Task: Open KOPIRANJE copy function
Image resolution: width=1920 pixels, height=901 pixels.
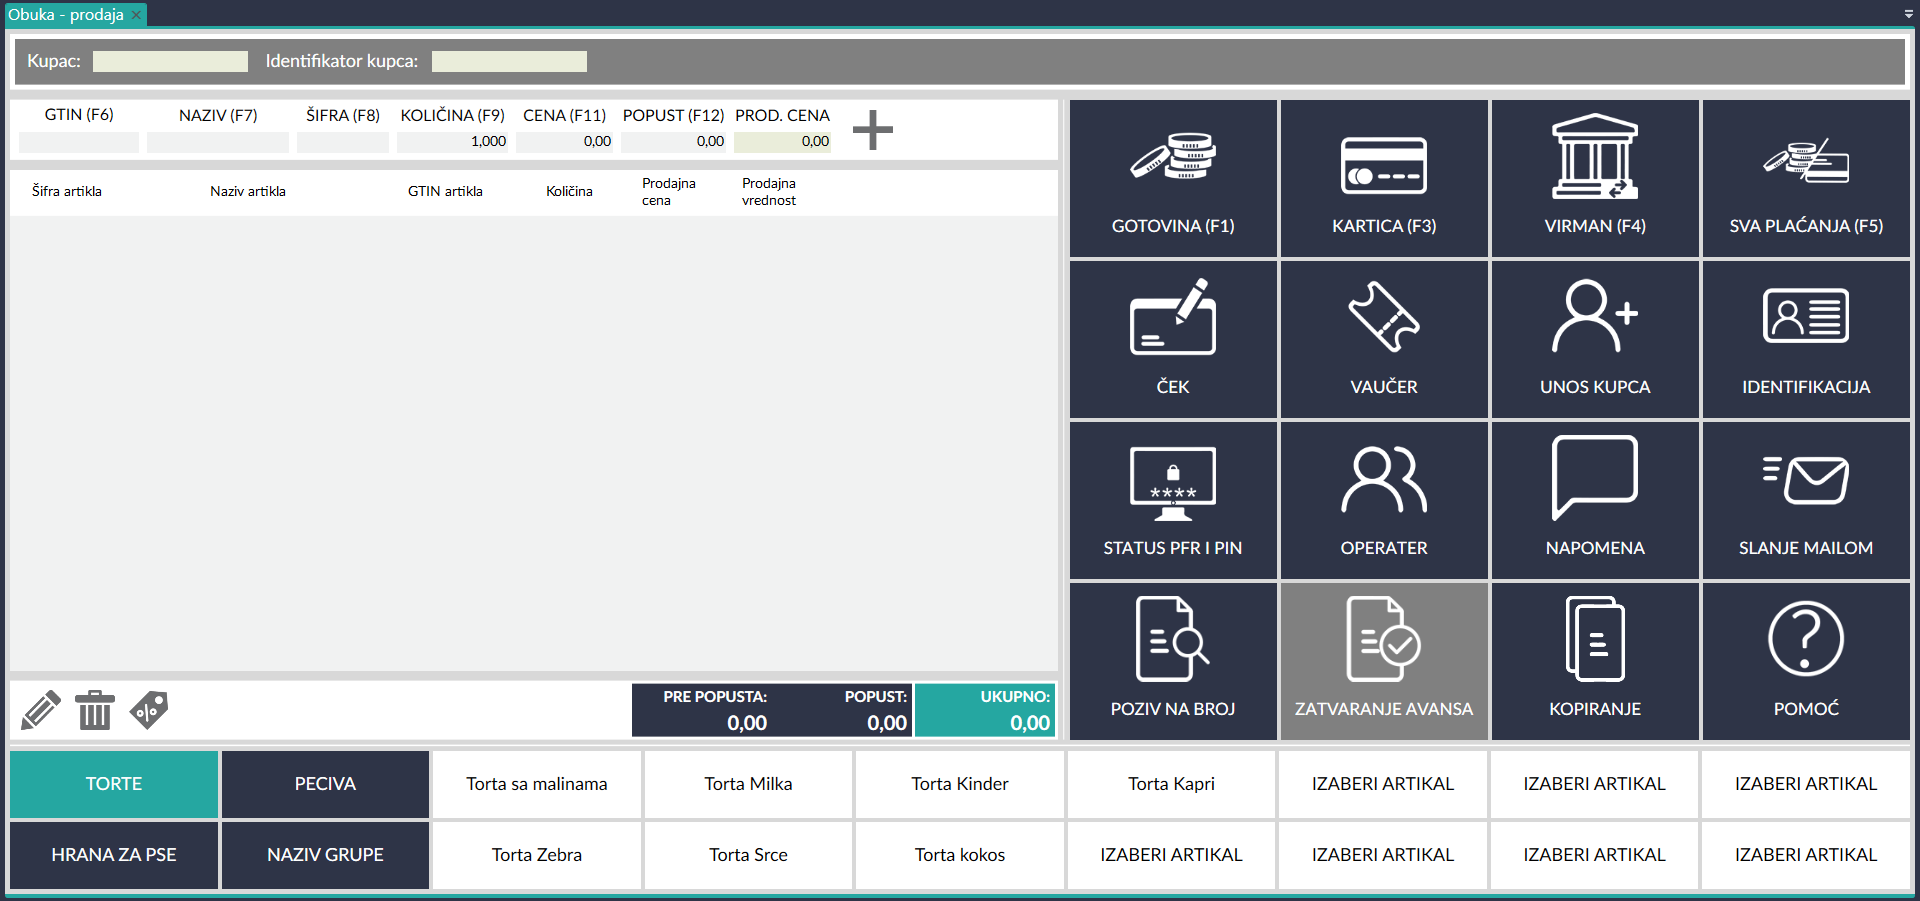Action: coord(1595,661)
